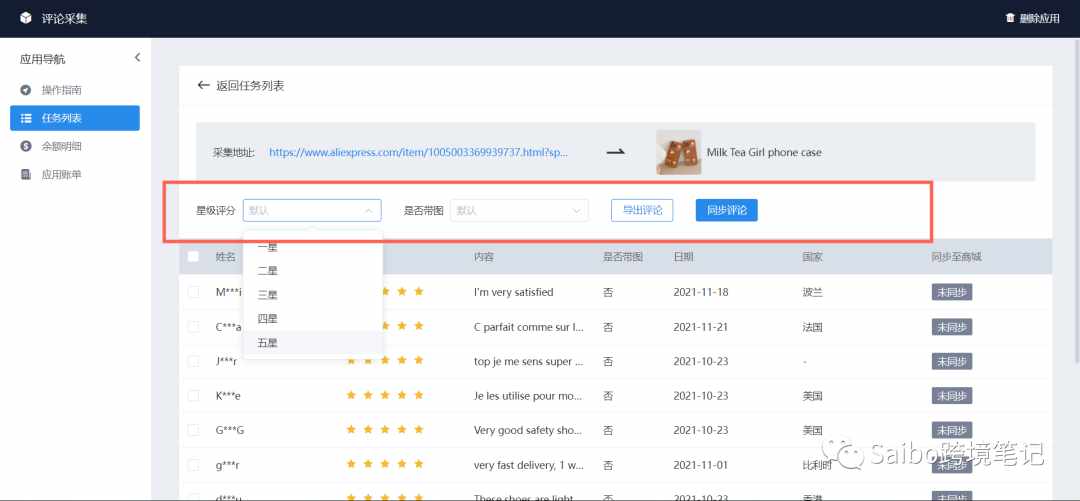
Task: Check the row for reviewer g***r
Action: point(194,464)
